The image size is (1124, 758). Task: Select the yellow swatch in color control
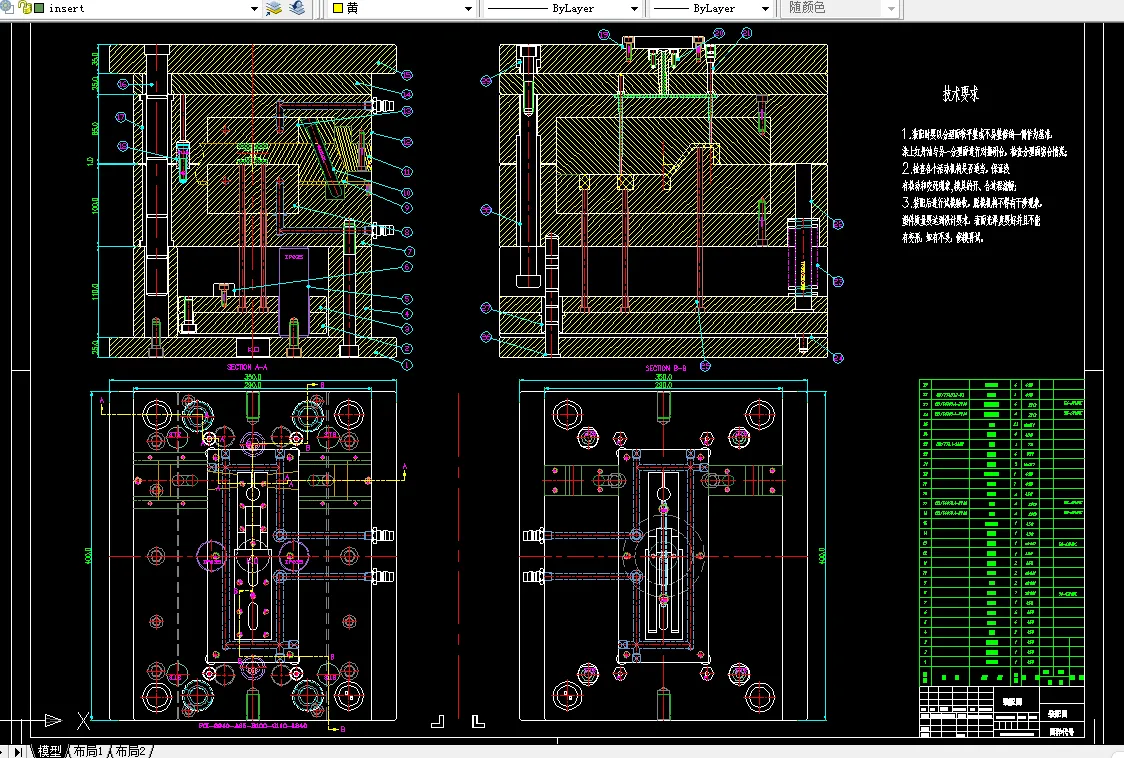[338, 8]
